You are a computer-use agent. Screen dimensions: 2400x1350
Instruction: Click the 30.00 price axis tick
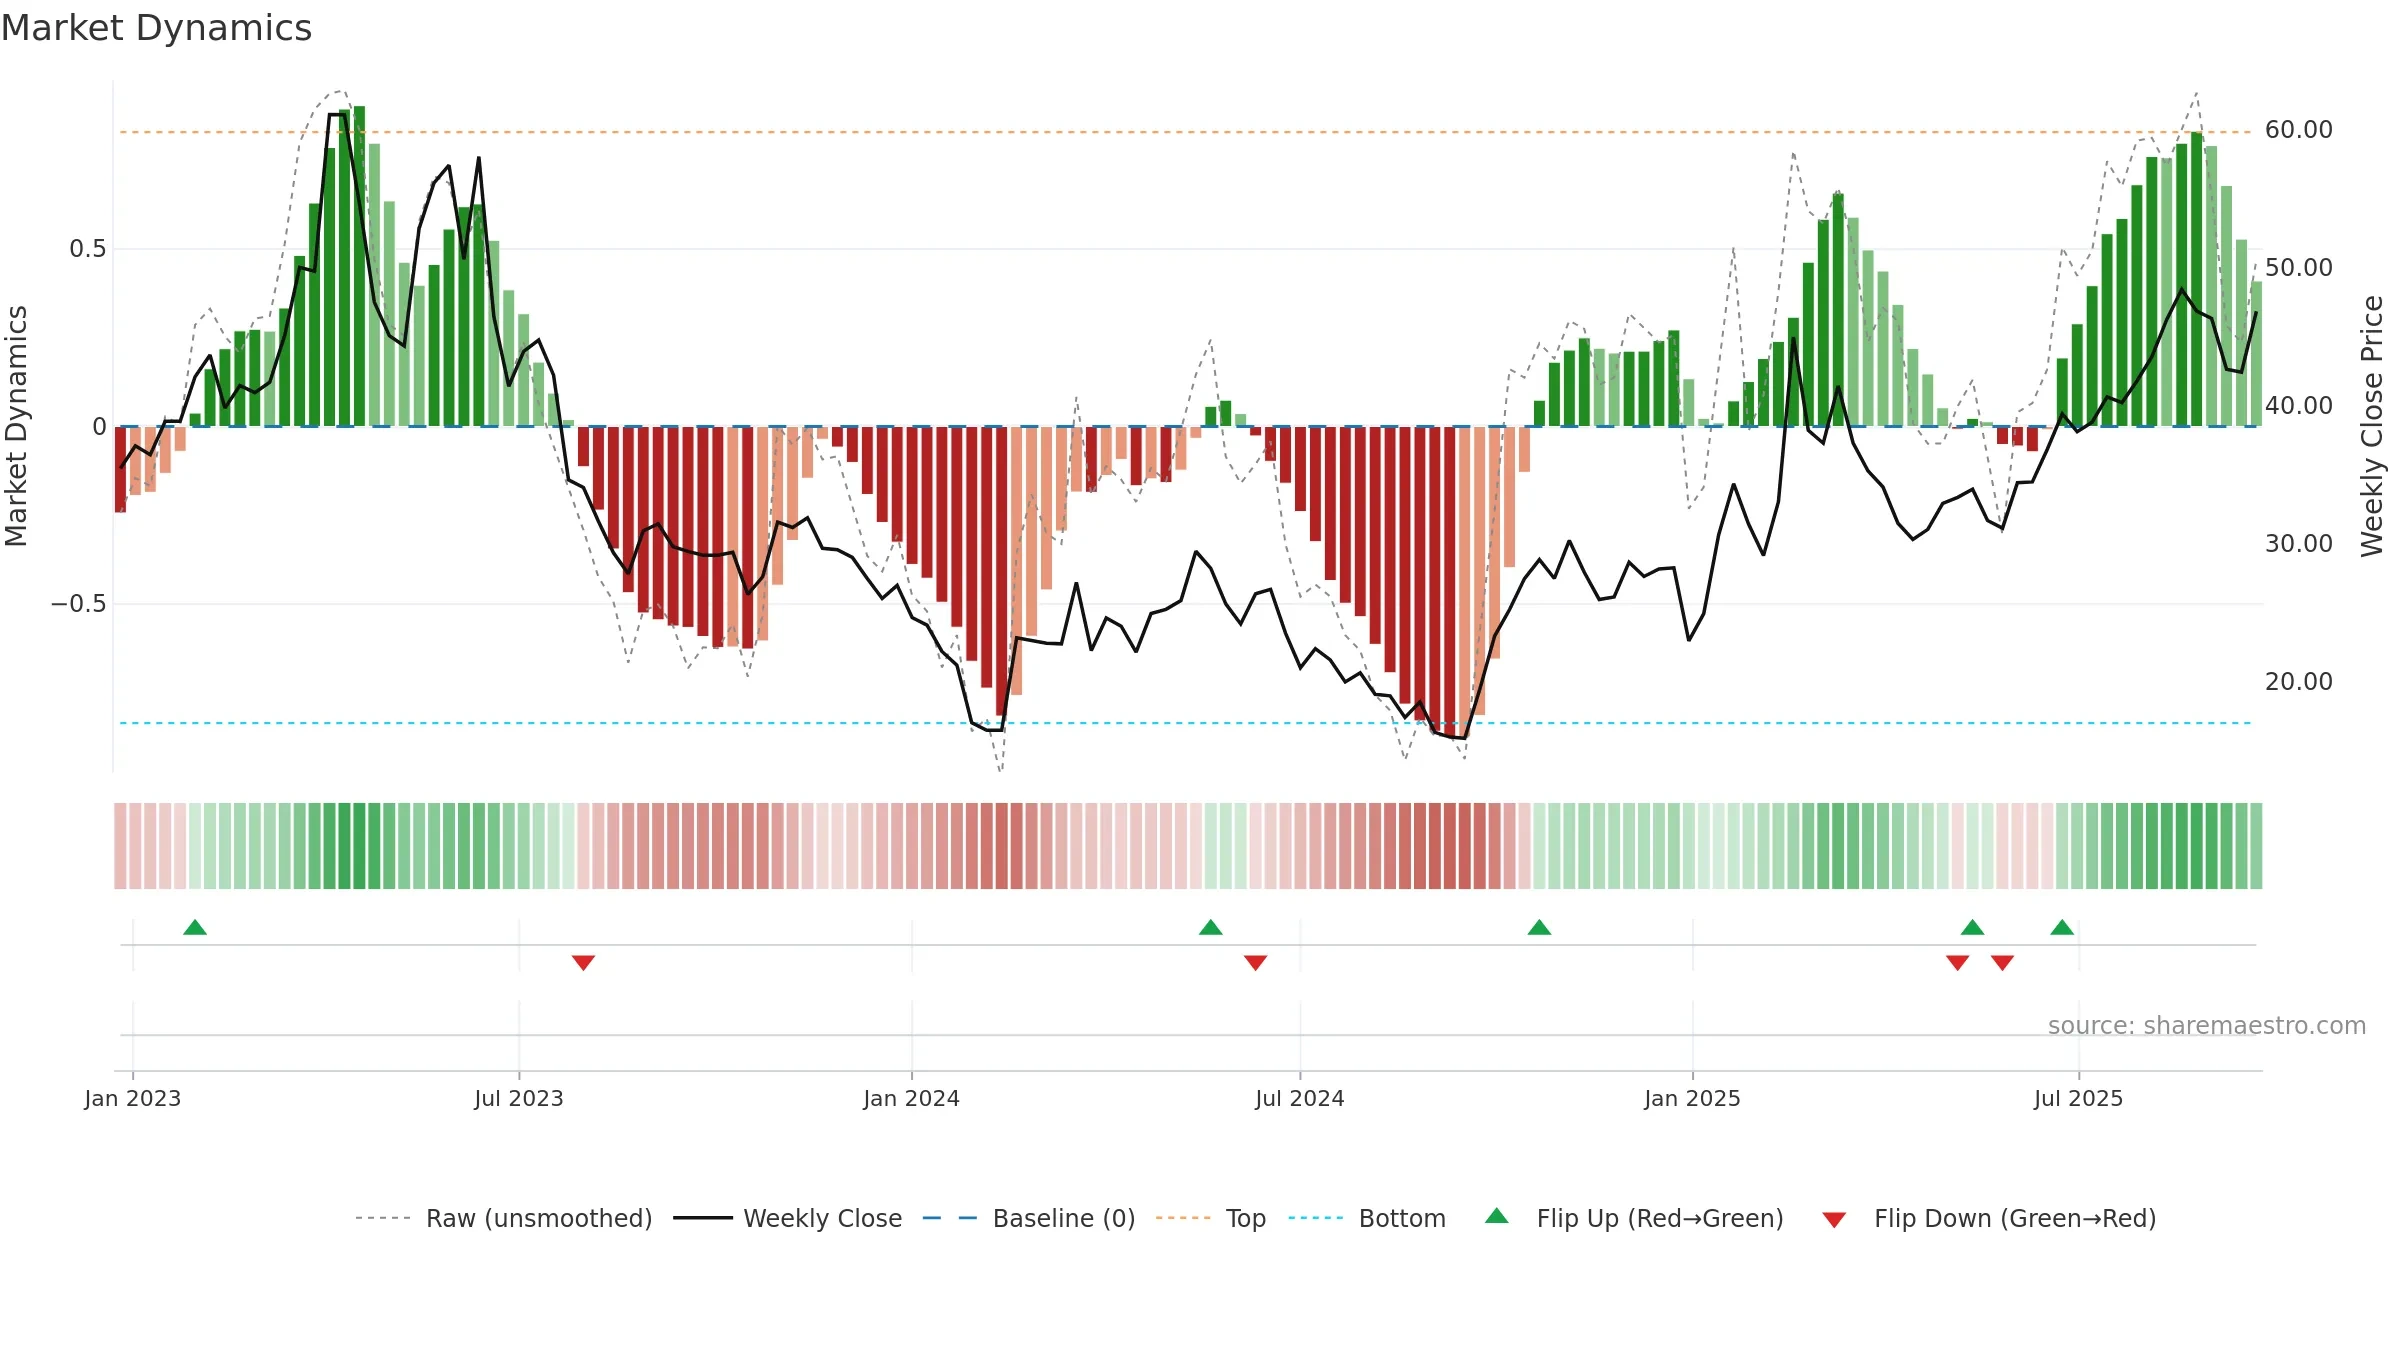click(x=2299, y=544)
